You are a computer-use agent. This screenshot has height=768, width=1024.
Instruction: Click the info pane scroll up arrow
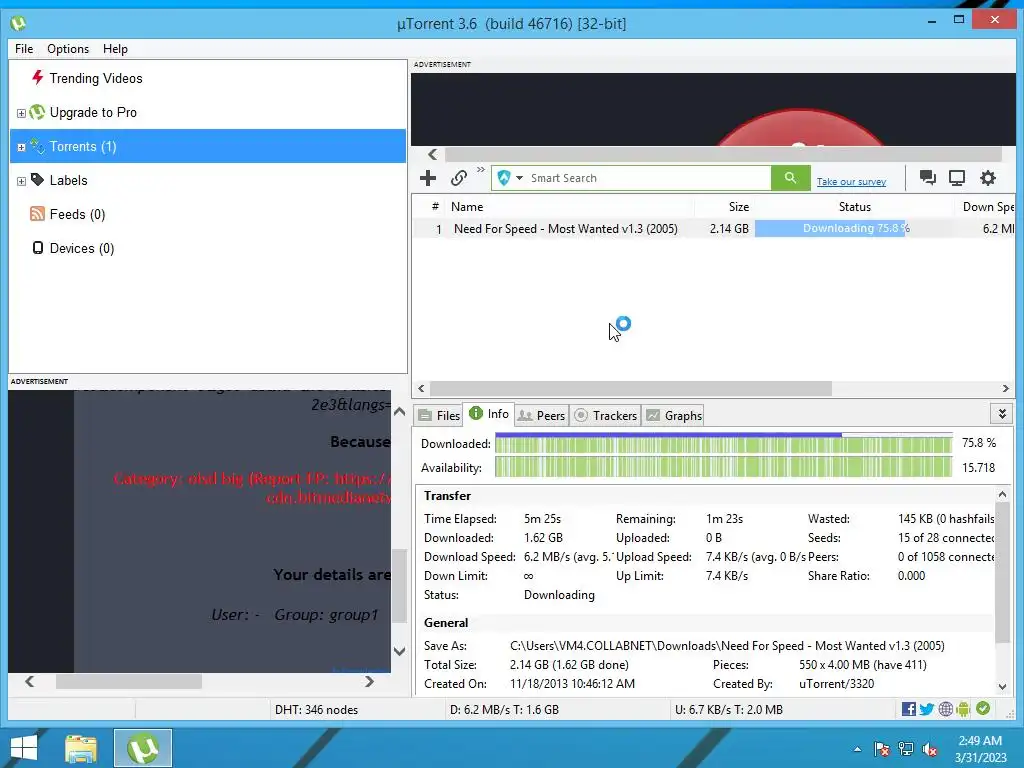click(x=1002, y=494)
